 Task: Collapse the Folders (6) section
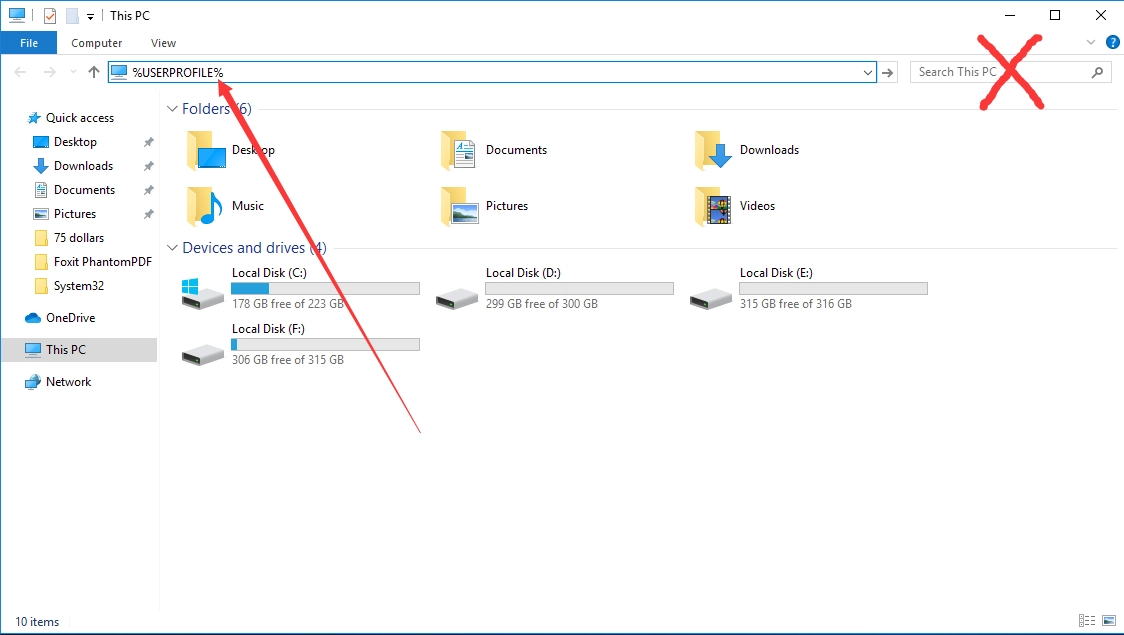(x=172, y=108)
